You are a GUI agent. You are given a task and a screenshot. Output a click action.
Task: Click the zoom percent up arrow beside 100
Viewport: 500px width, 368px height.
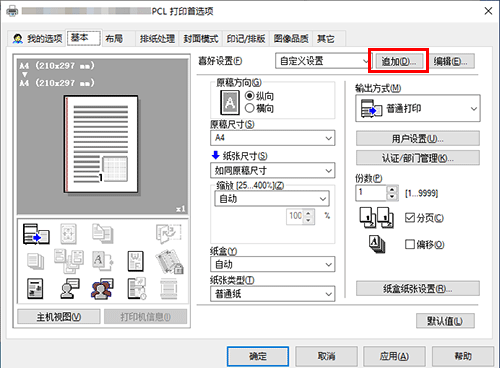pos(309,213)
